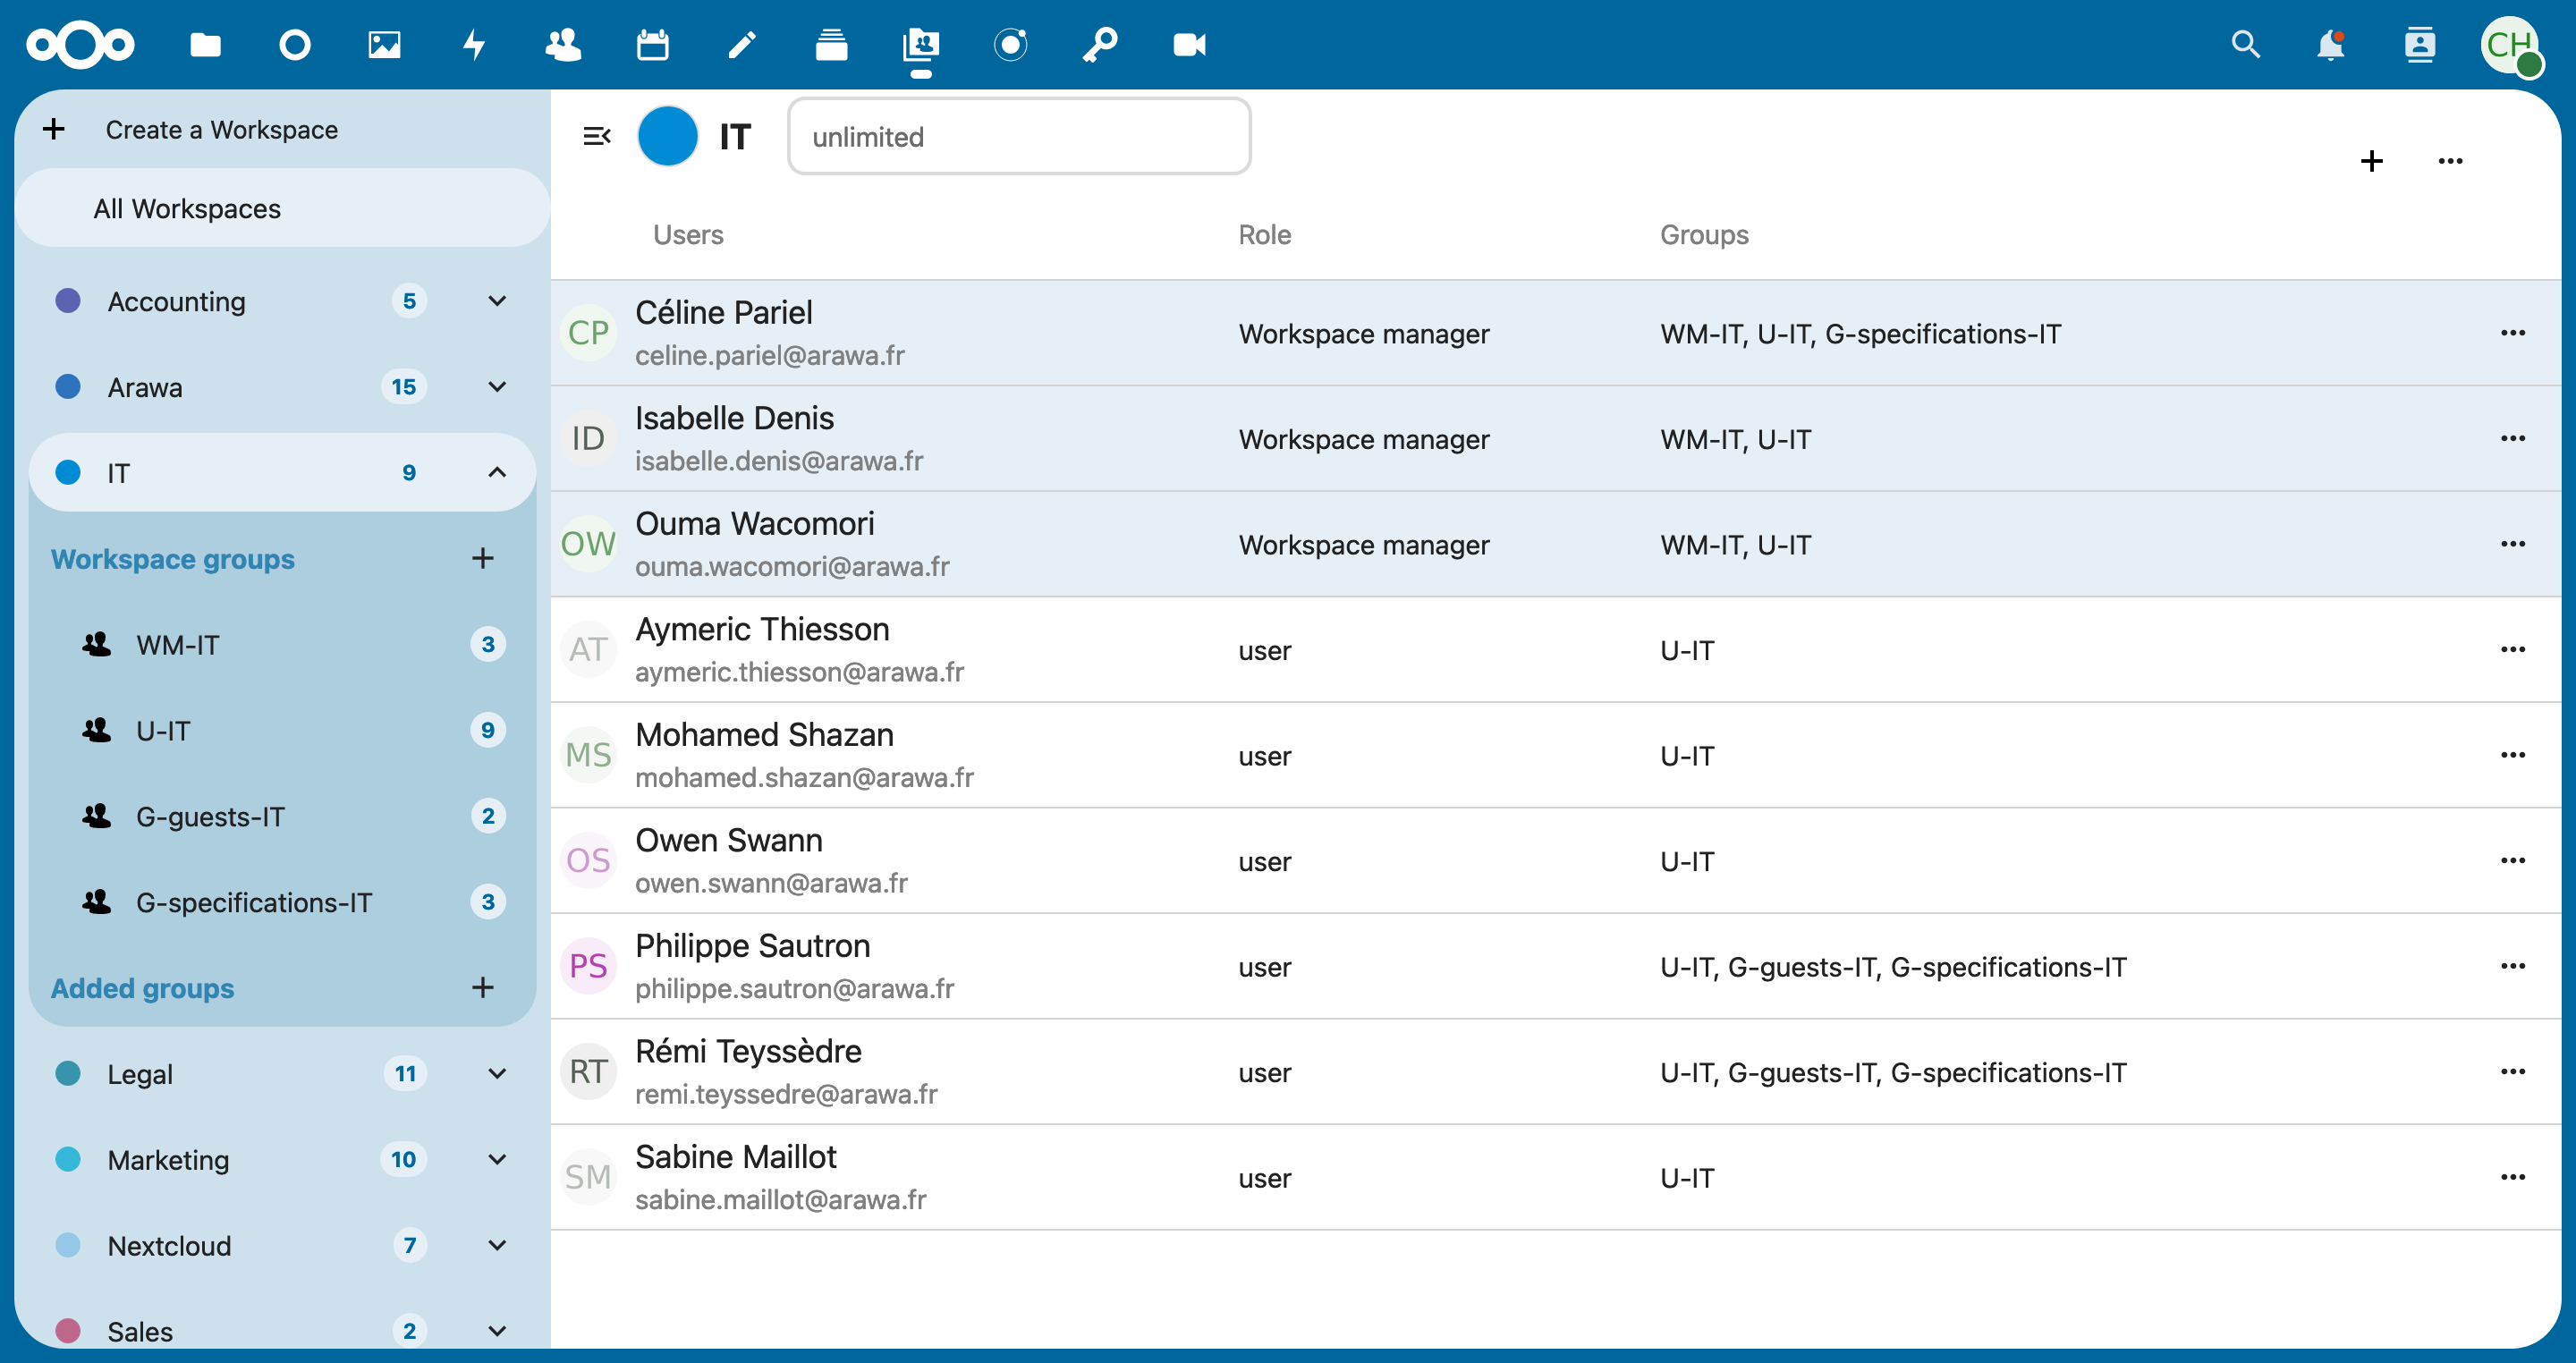Viewport: 2576px width, 1363px height.
Task: Expand the Marketing workspace
Action: (x=497, y=1159)
